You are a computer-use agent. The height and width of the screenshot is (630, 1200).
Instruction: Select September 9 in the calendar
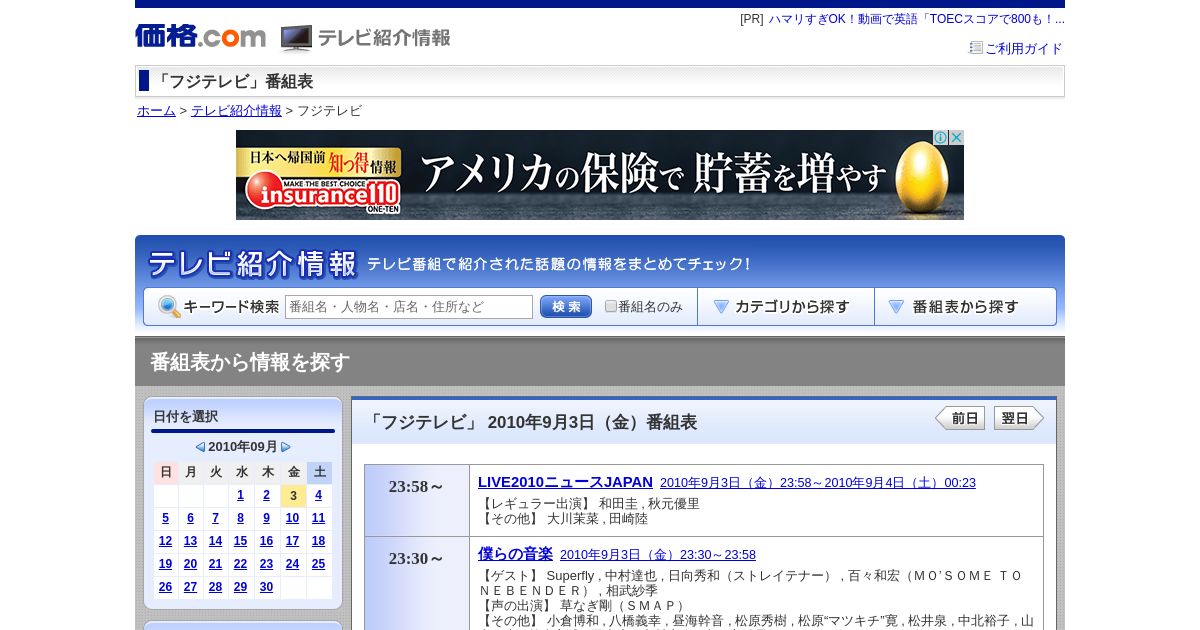click(266, 518)
